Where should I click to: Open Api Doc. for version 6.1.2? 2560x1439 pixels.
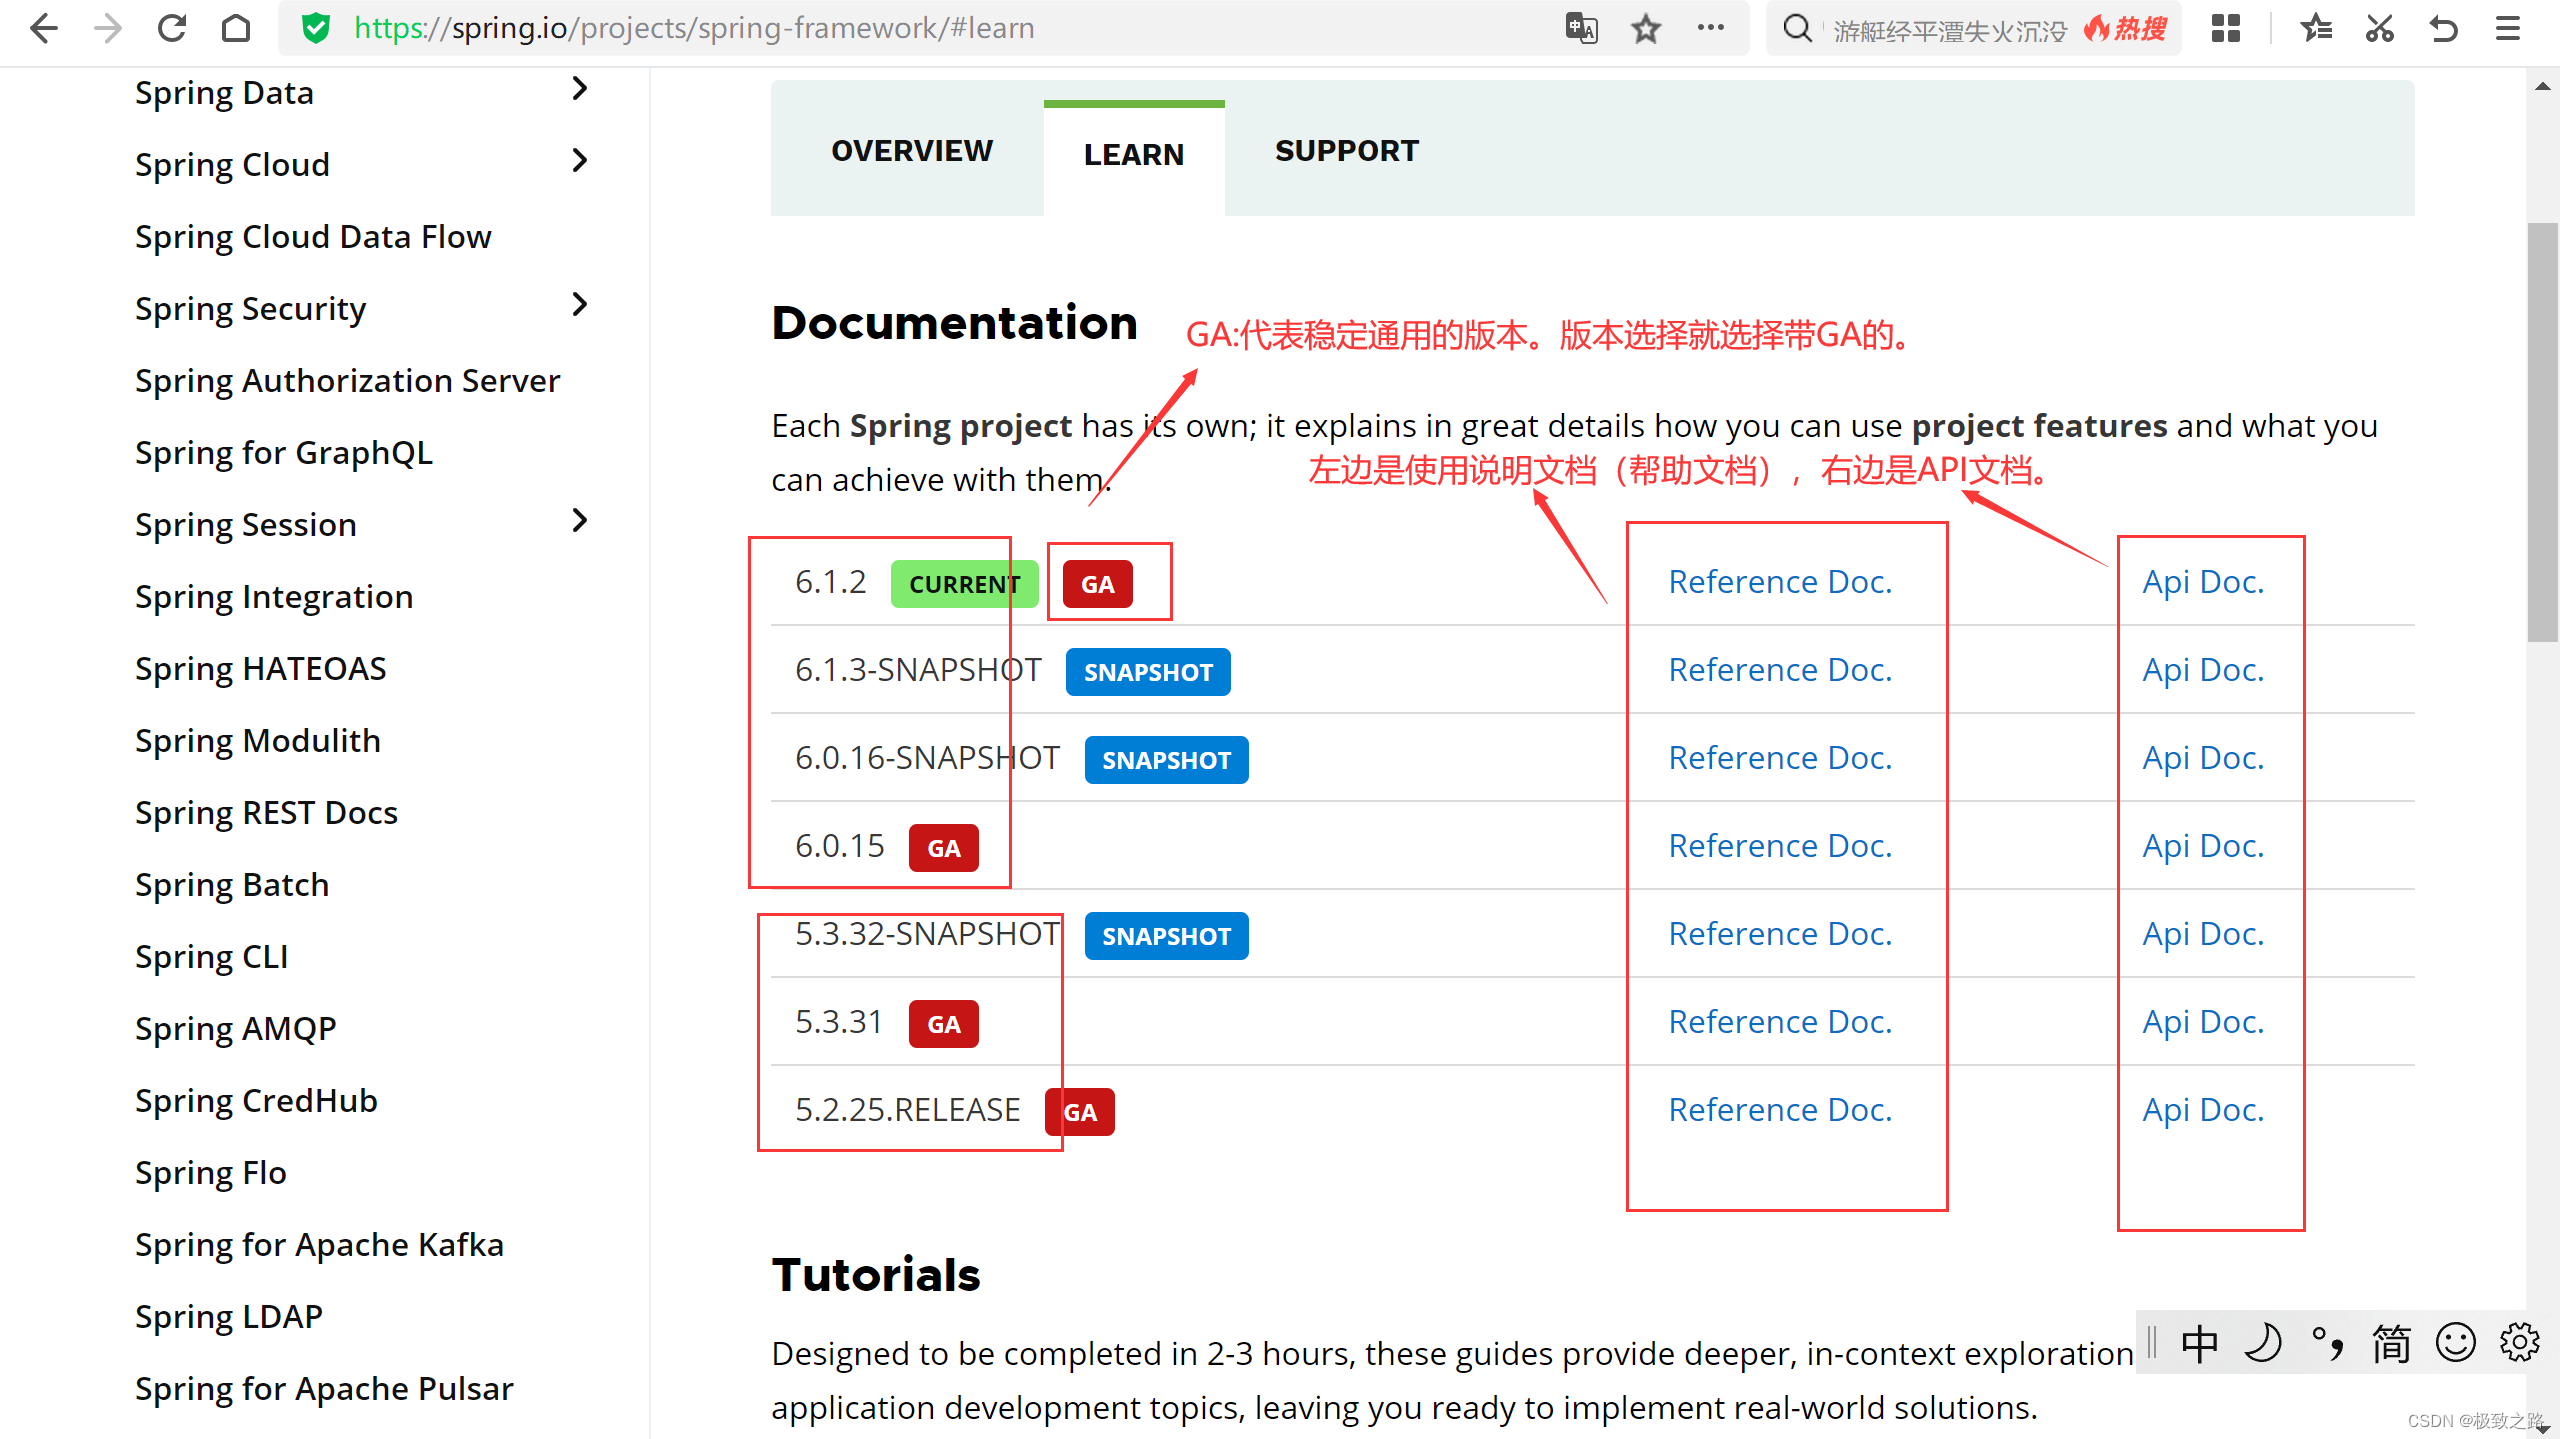pos(2203,582)
